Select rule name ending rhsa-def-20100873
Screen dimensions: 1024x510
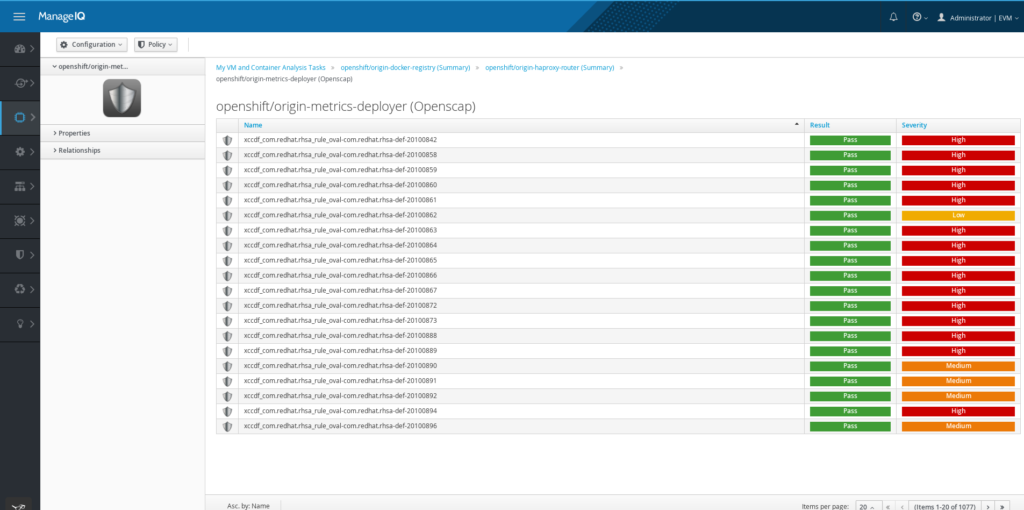(340, 321)
